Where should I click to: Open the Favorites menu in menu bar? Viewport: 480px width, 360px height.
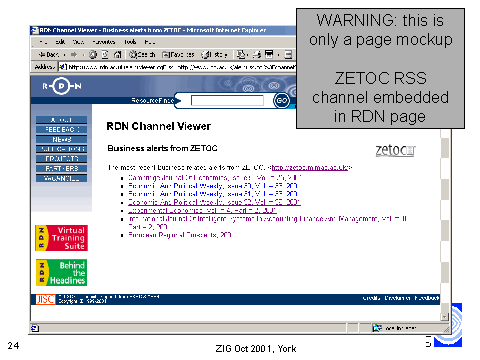tap(104, 42)
